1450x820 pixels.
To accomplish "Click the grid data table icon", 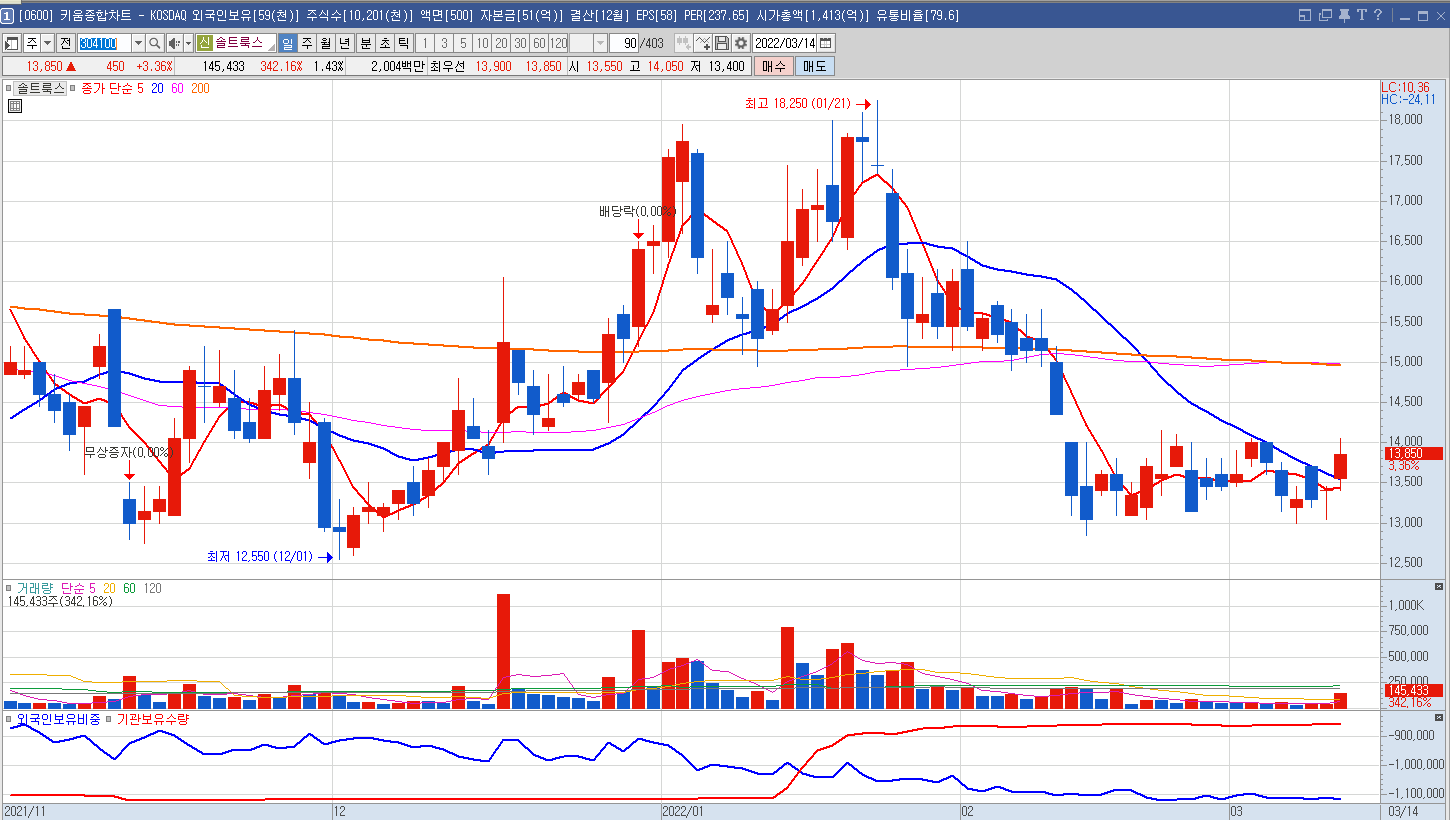I will pos(15,106).
